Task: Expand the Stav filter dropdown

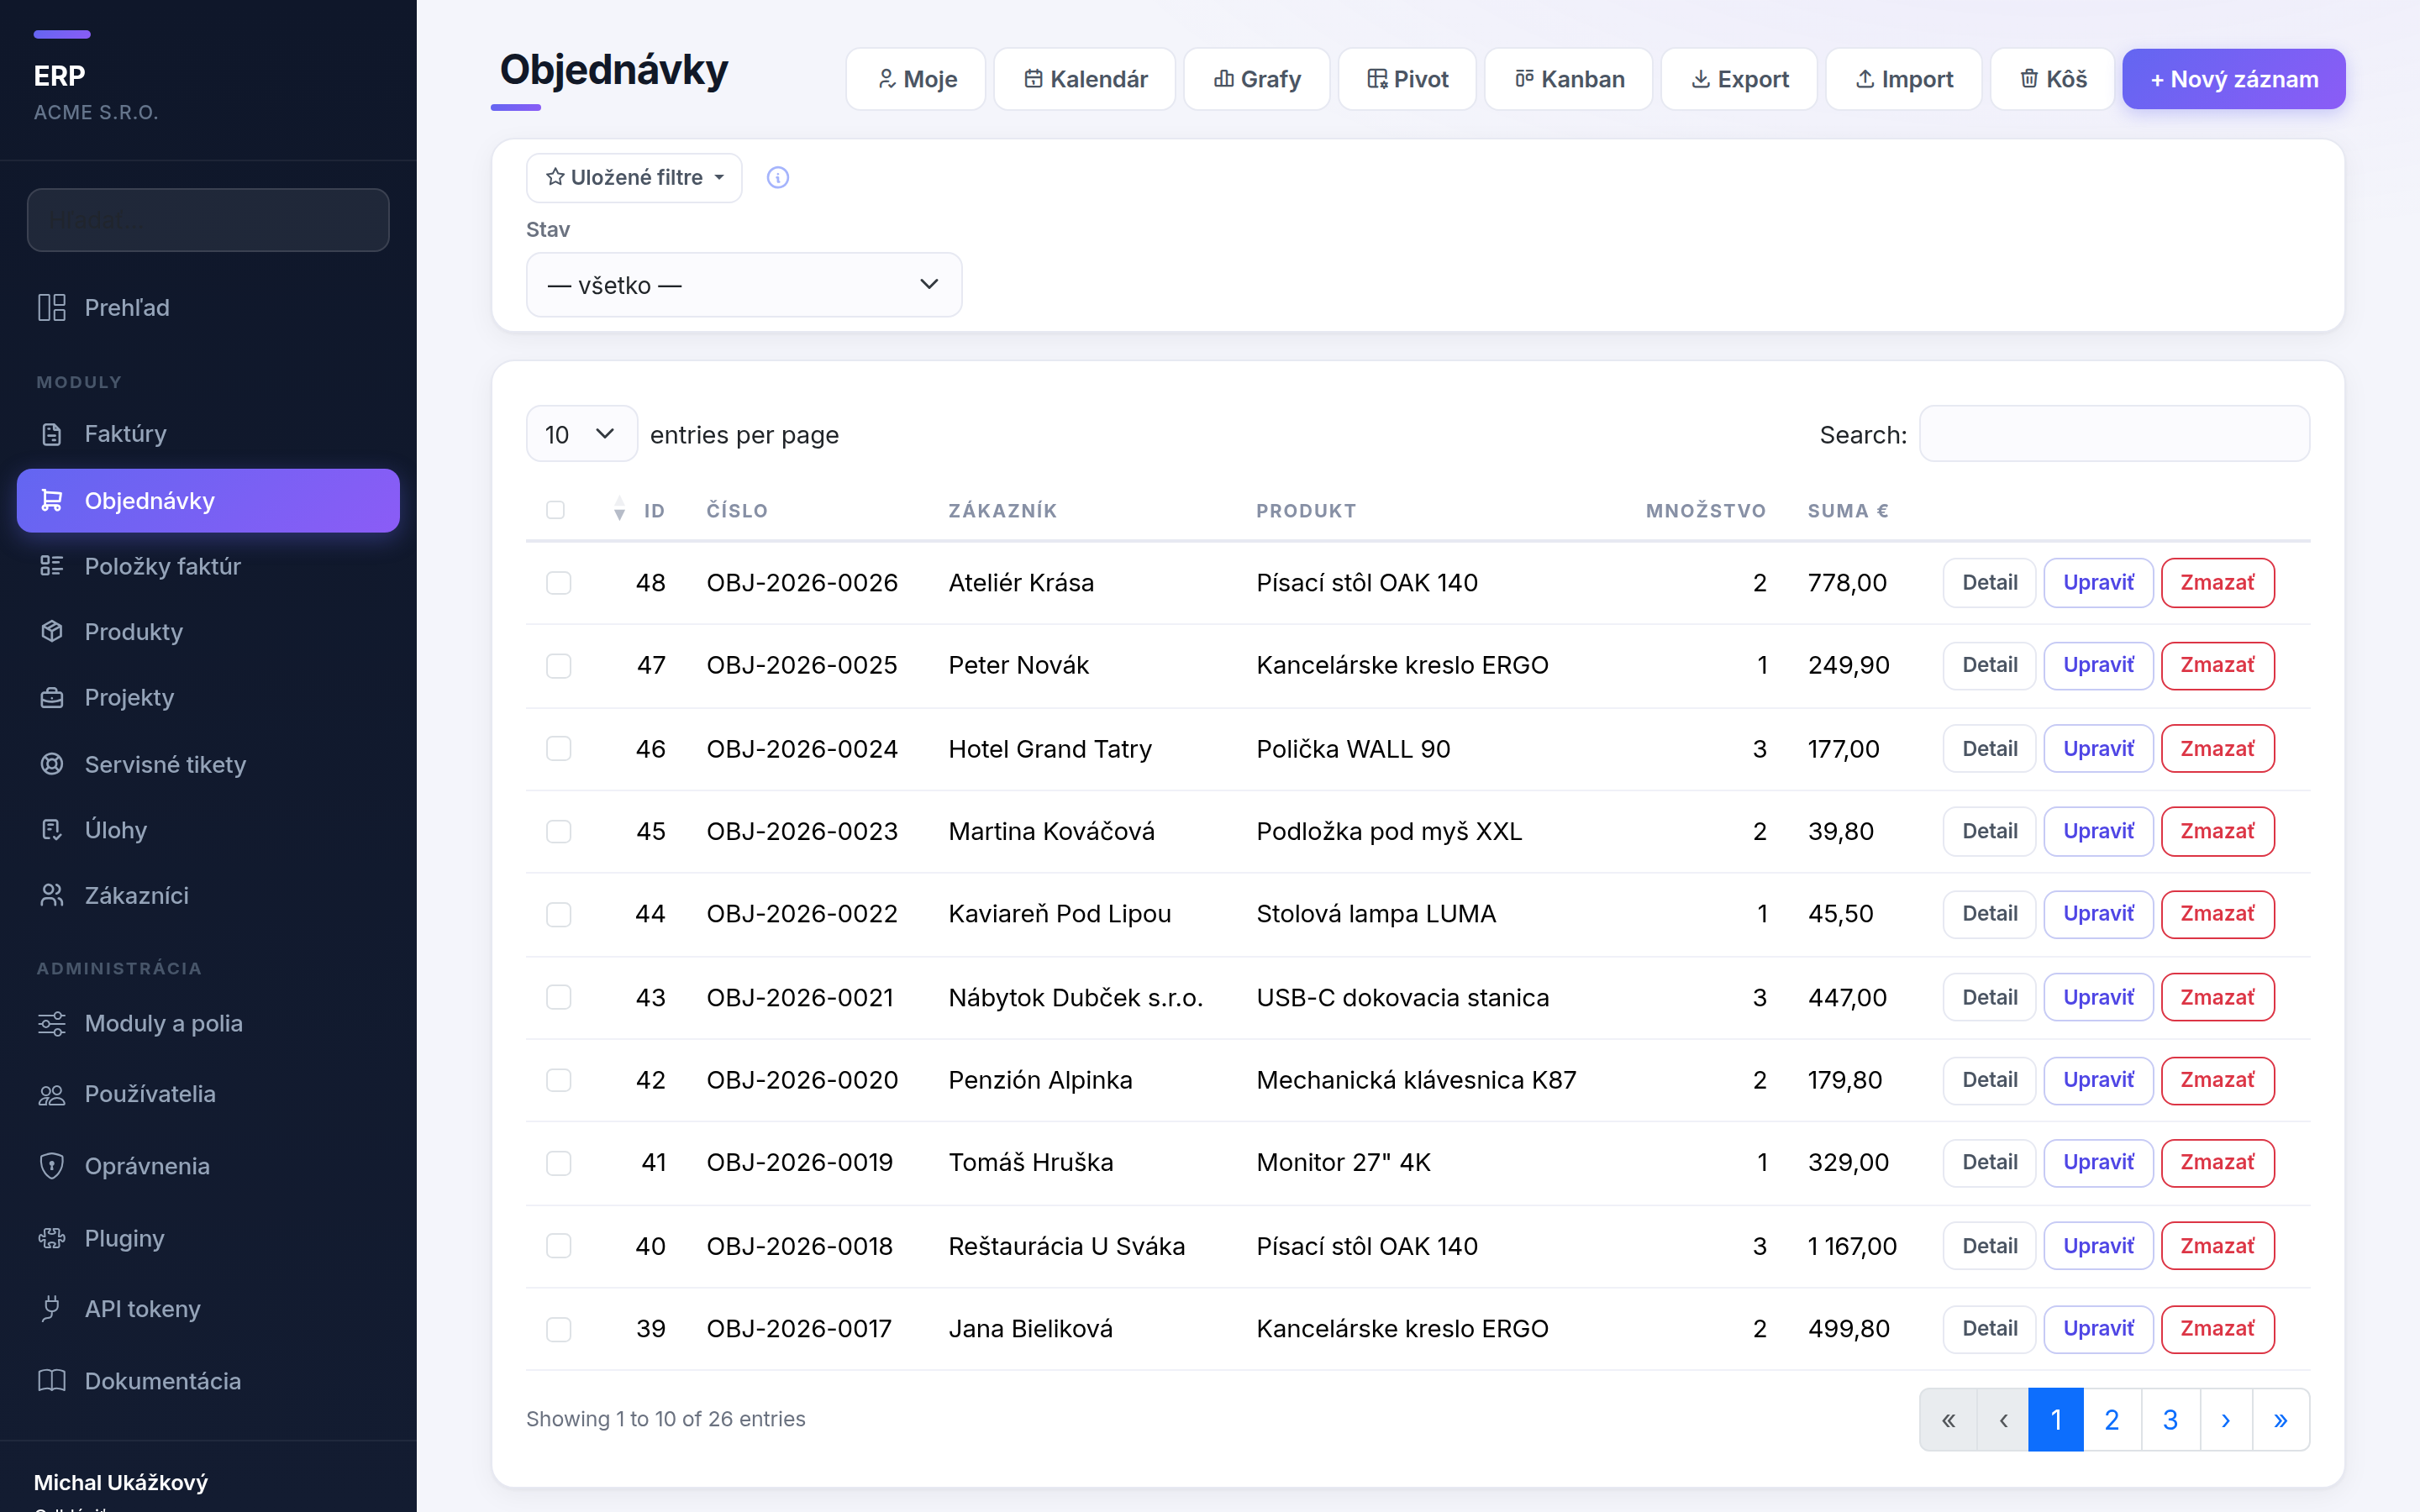Action: tap(744, 285)
